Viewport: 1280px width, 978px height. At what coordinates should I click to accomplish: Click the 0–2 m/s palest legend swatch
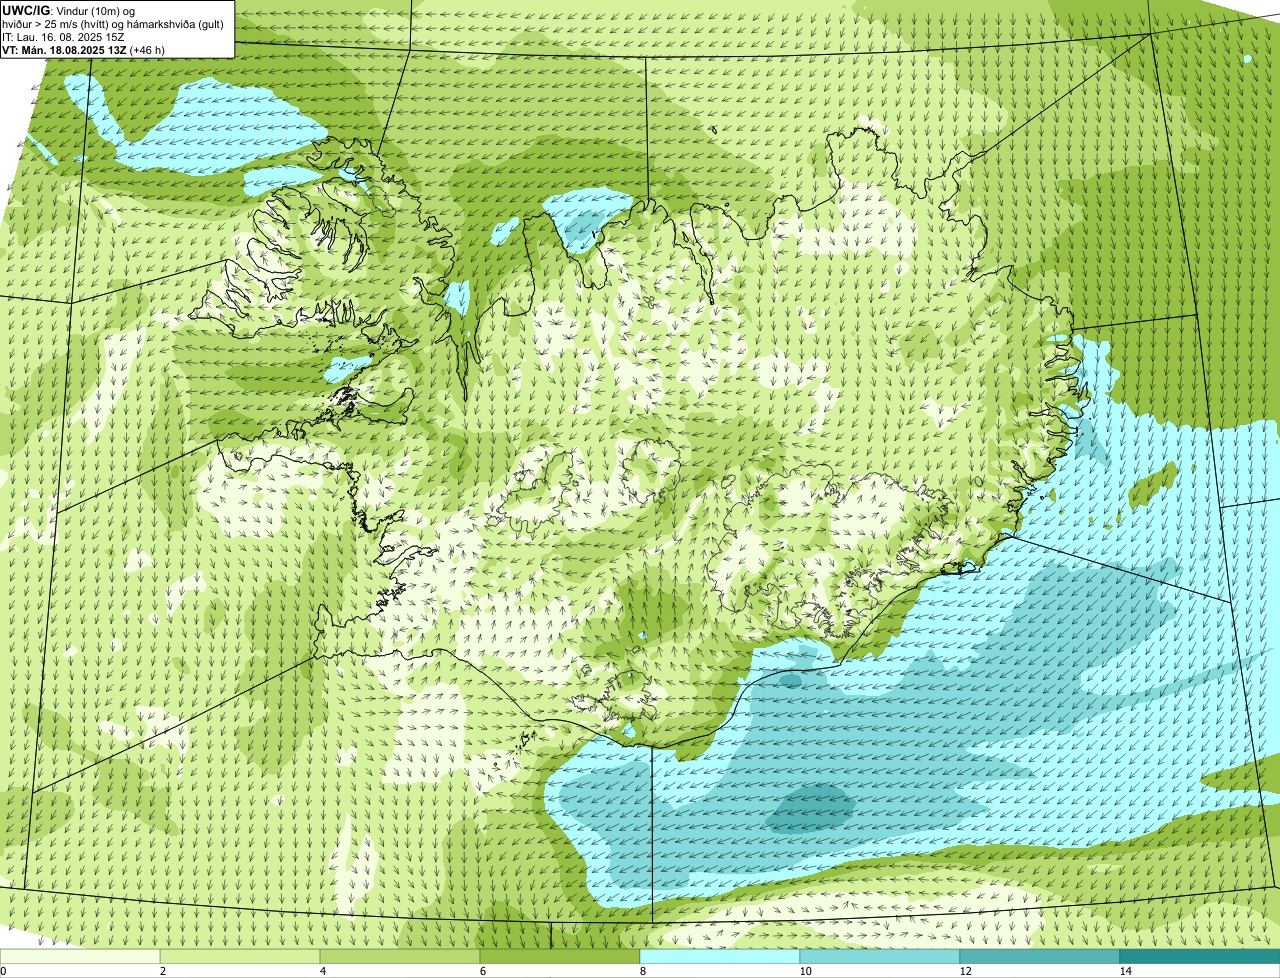coord(80,956)
